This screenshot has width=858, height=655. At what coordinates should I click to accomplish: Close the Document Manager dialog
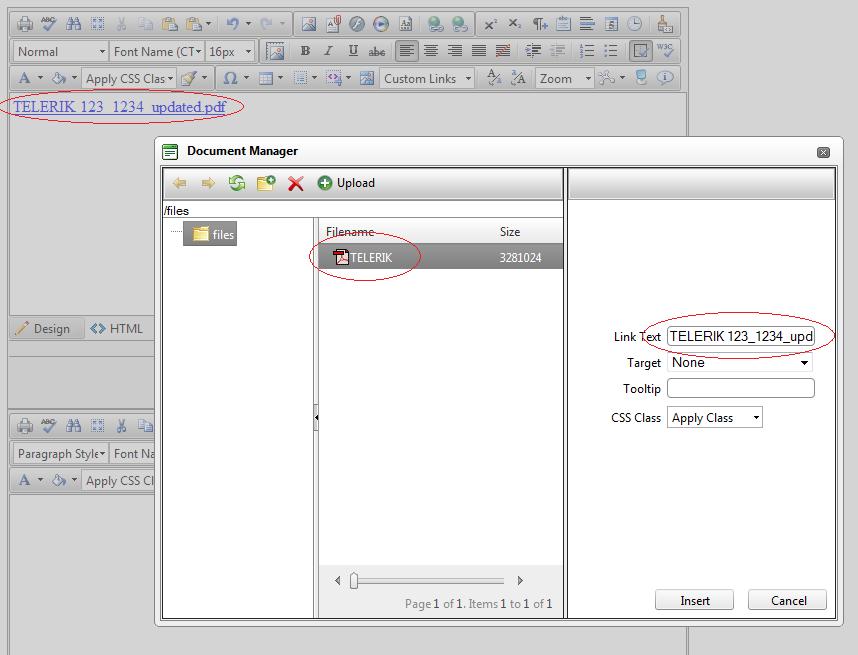coord(823,152)
